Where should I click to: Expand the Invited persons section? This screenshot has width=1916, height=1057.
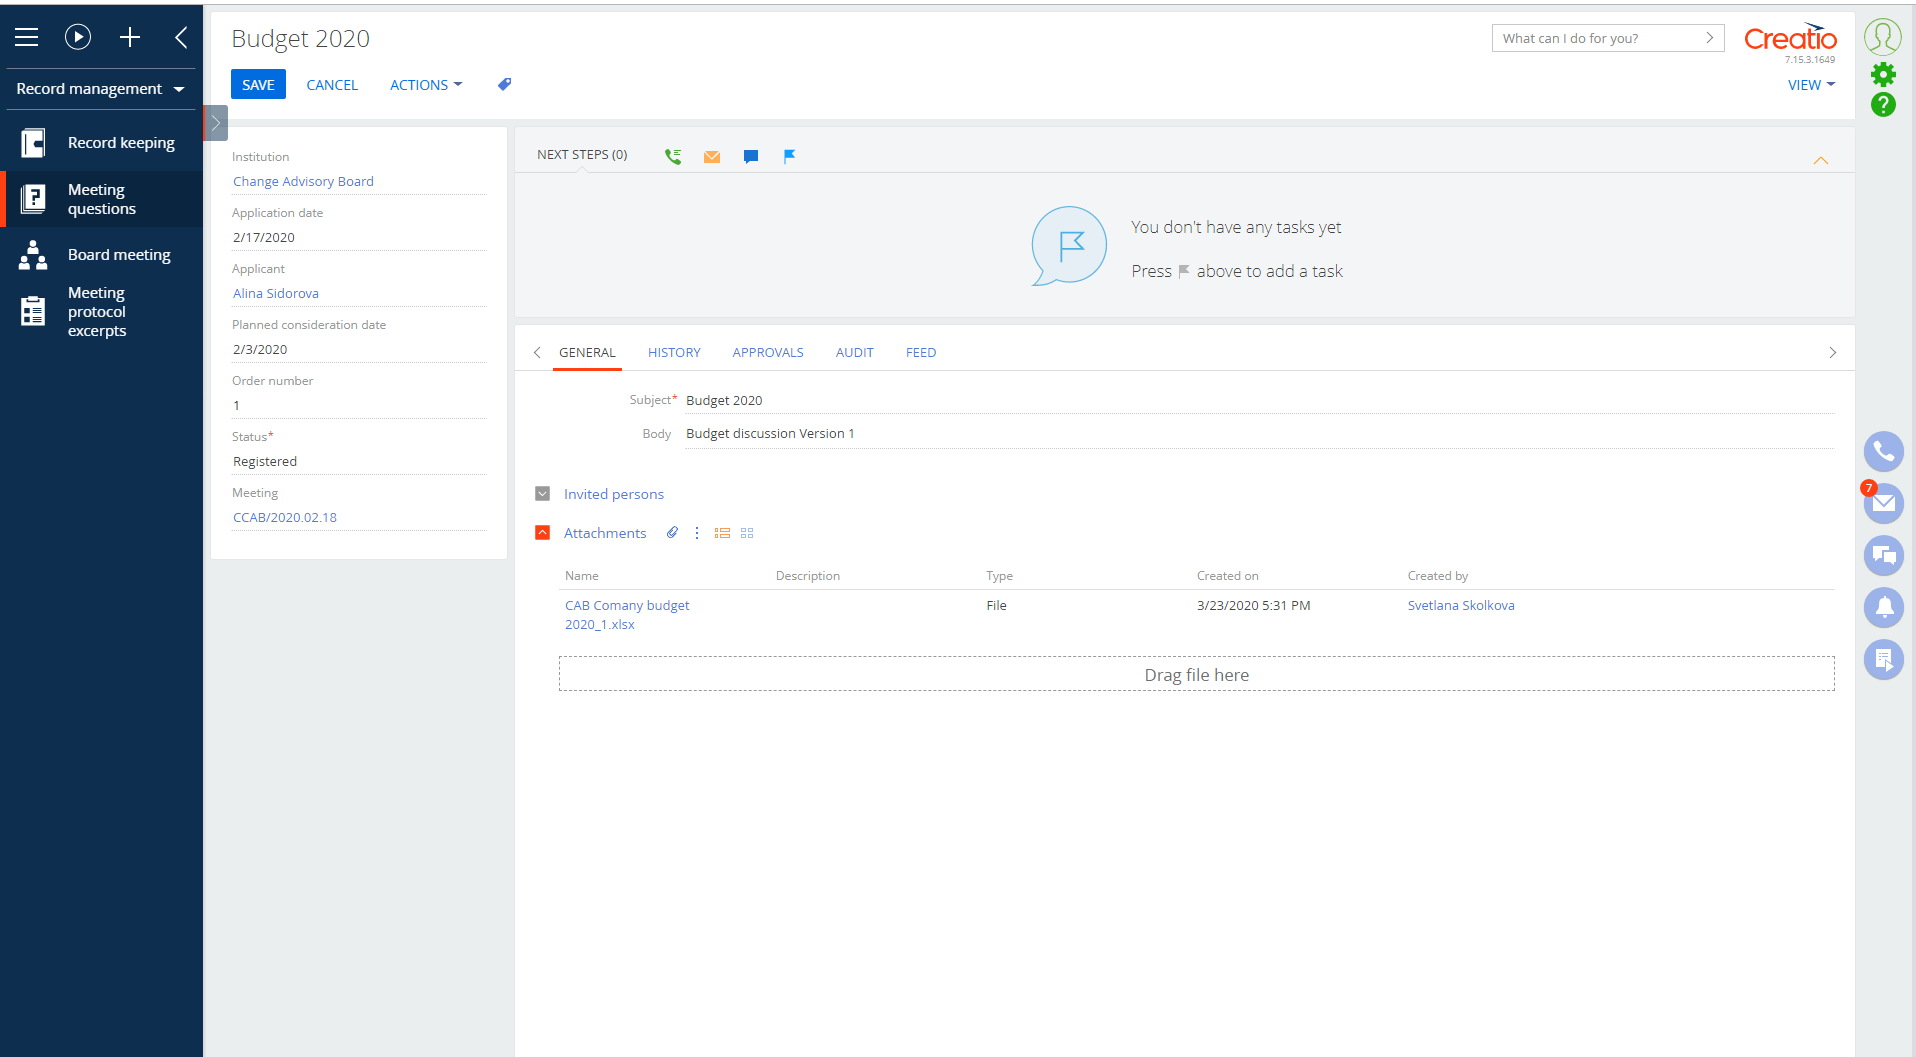[x=542, y=493]
